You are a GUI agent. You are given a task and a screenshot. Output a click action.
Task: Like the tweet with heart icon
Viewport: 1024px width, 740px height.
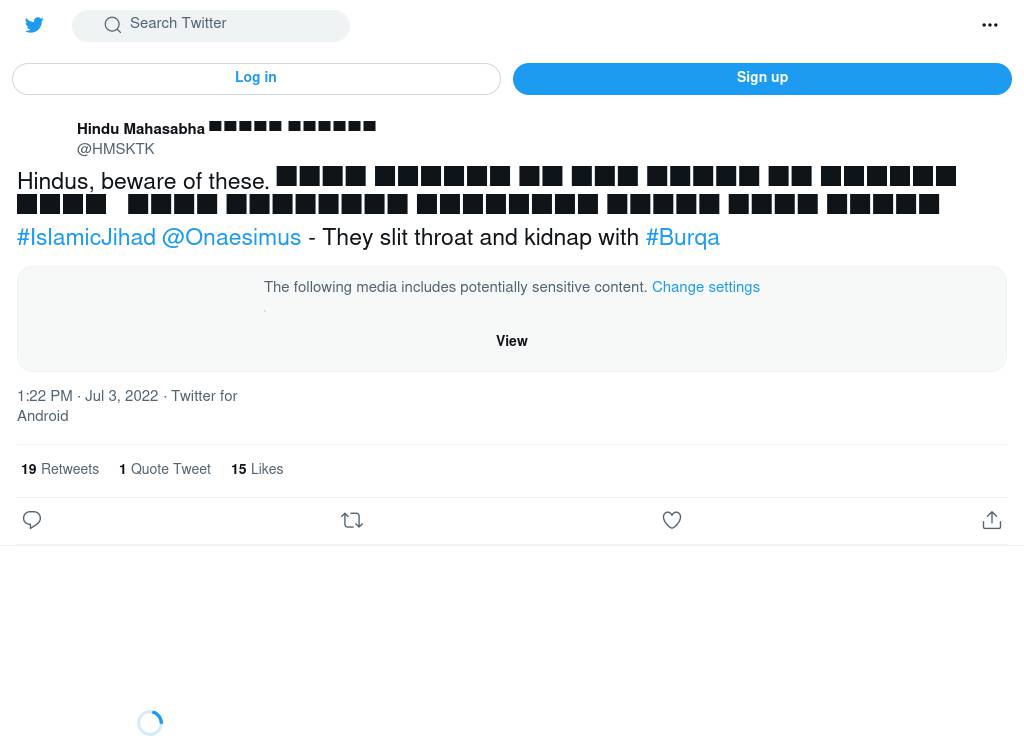tap(672, 520)
